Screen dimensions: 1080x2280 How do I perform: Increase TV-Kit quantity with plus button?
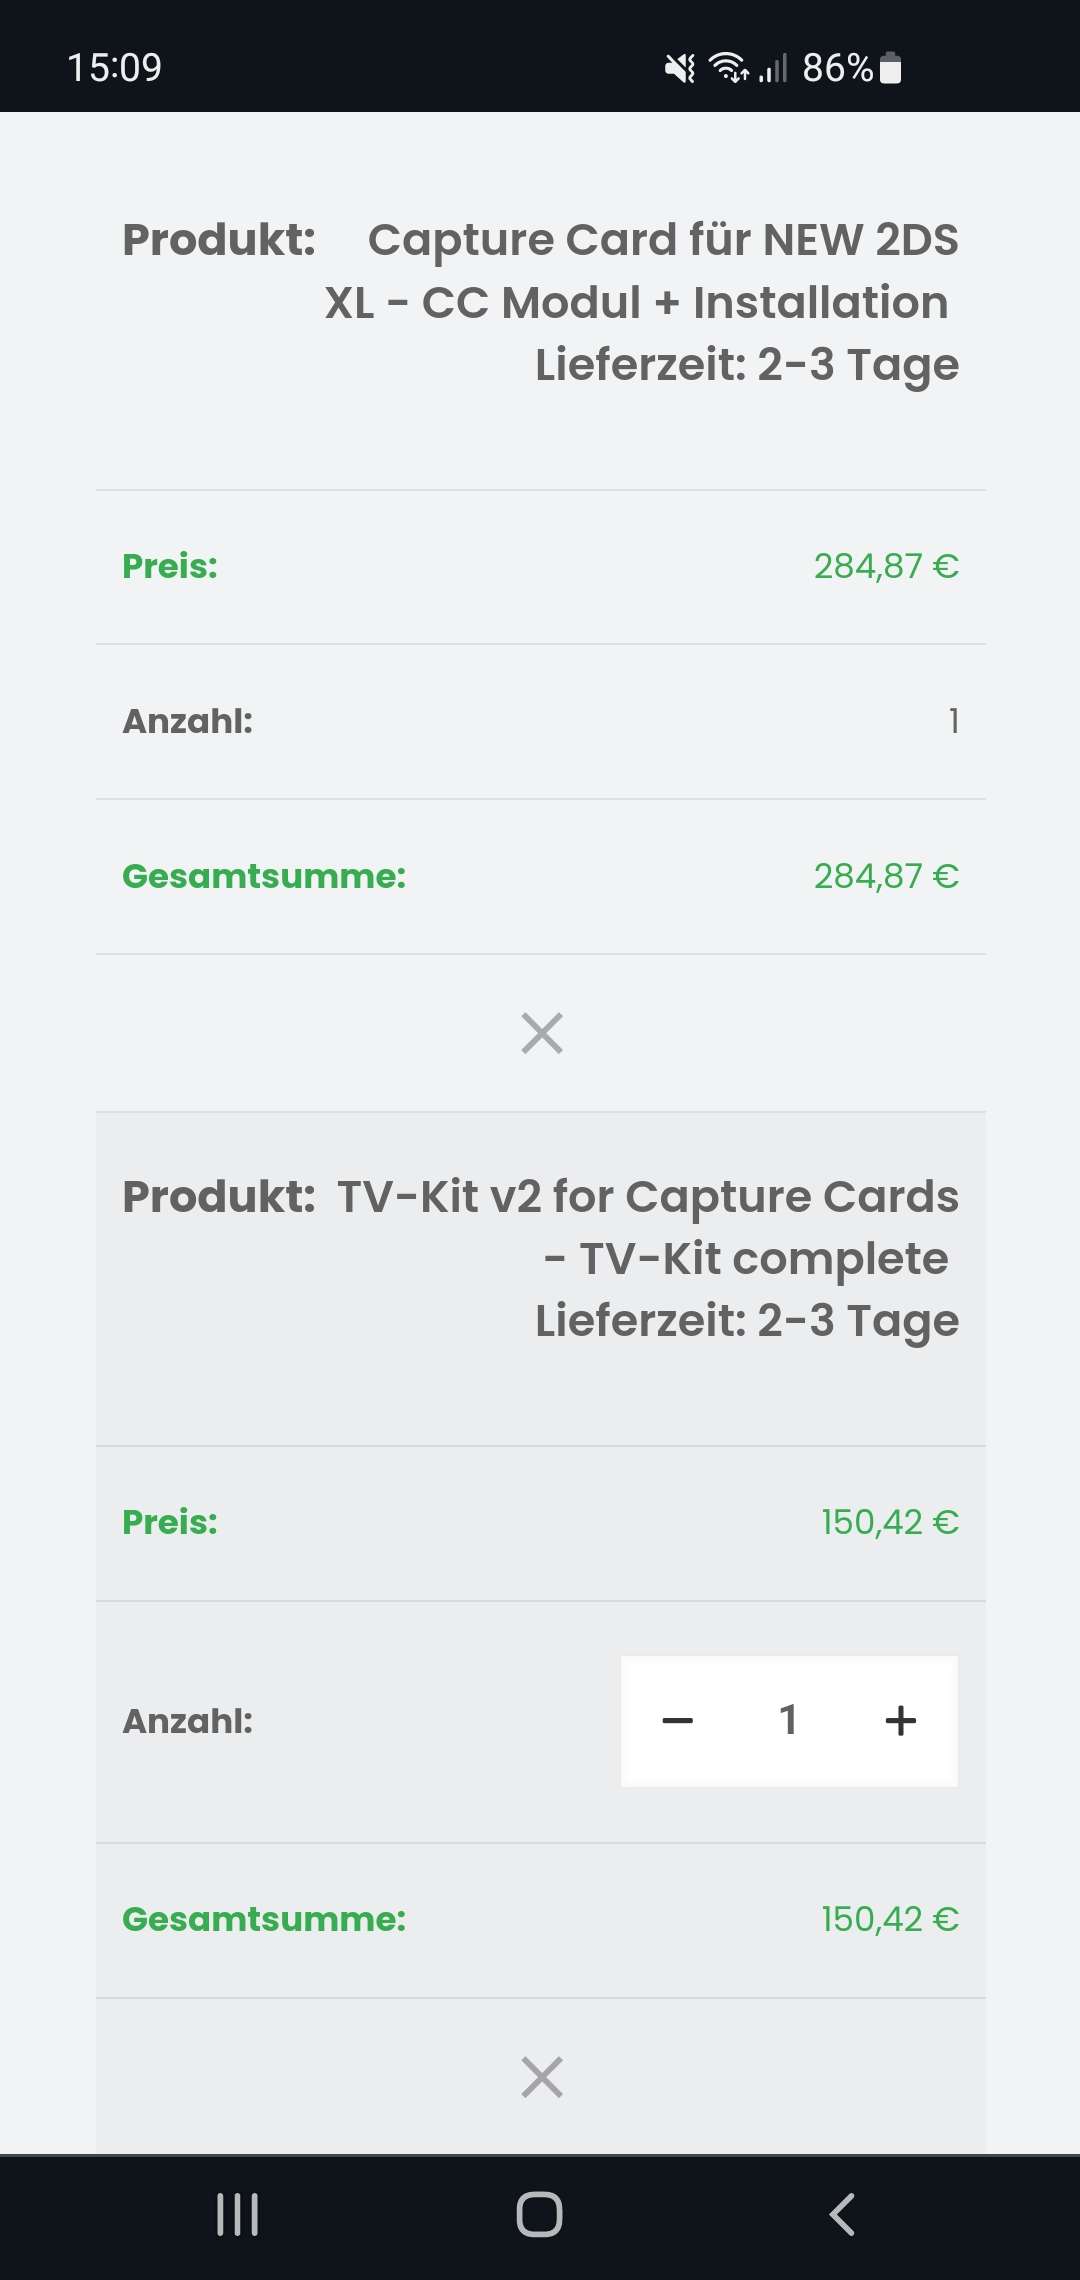pos(900,1720)
